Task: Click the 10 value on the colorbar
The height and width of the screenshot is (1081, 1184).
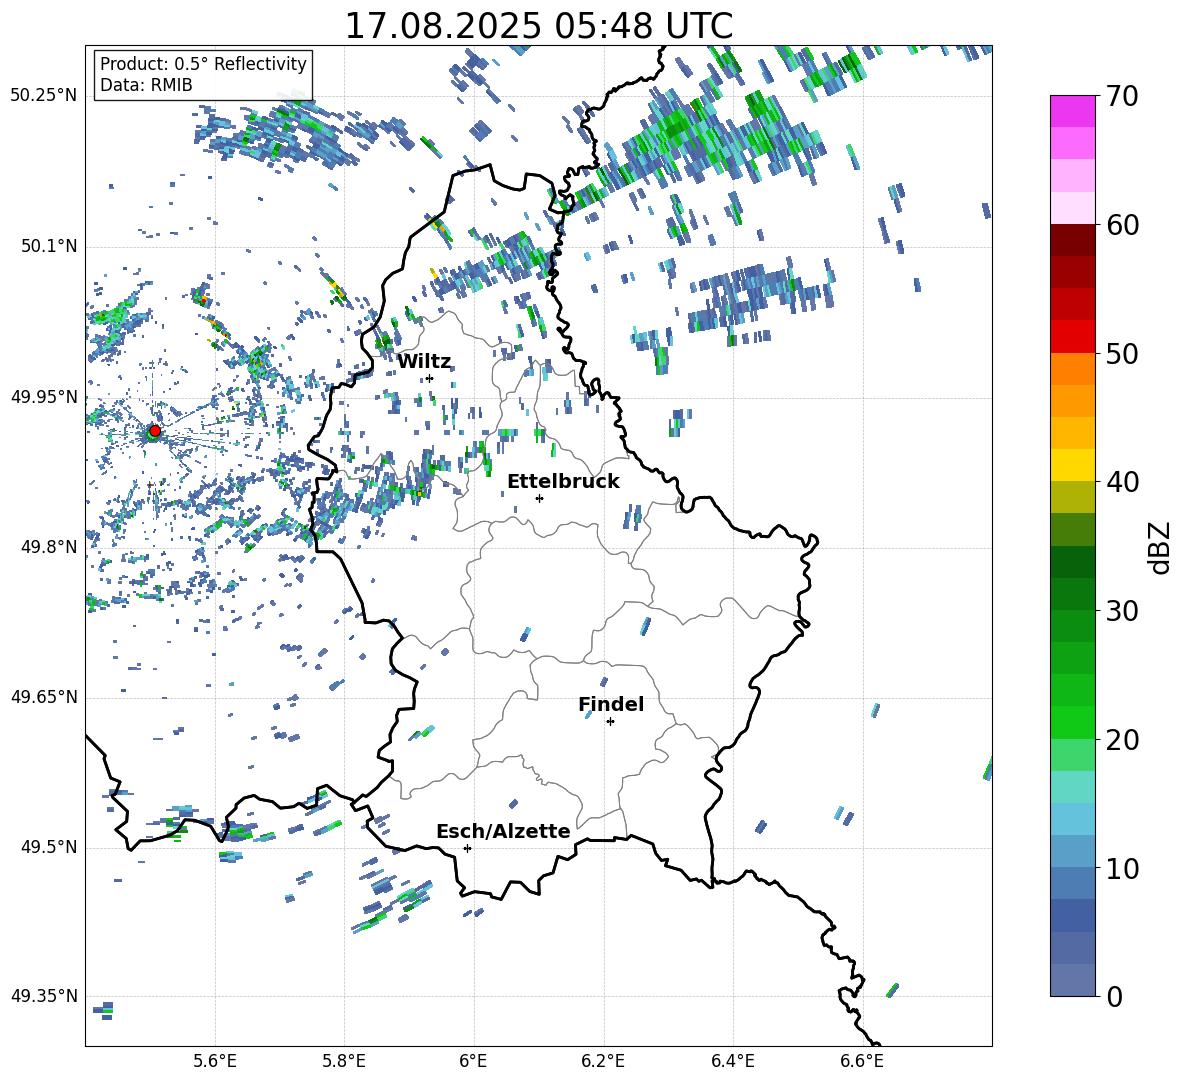Action: [1122, 869]
